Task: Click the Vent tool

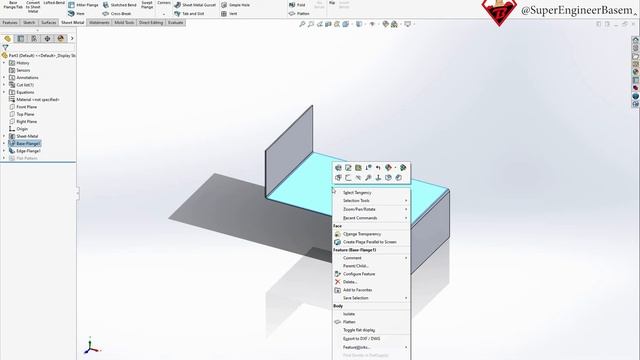Action: point(229,13)
